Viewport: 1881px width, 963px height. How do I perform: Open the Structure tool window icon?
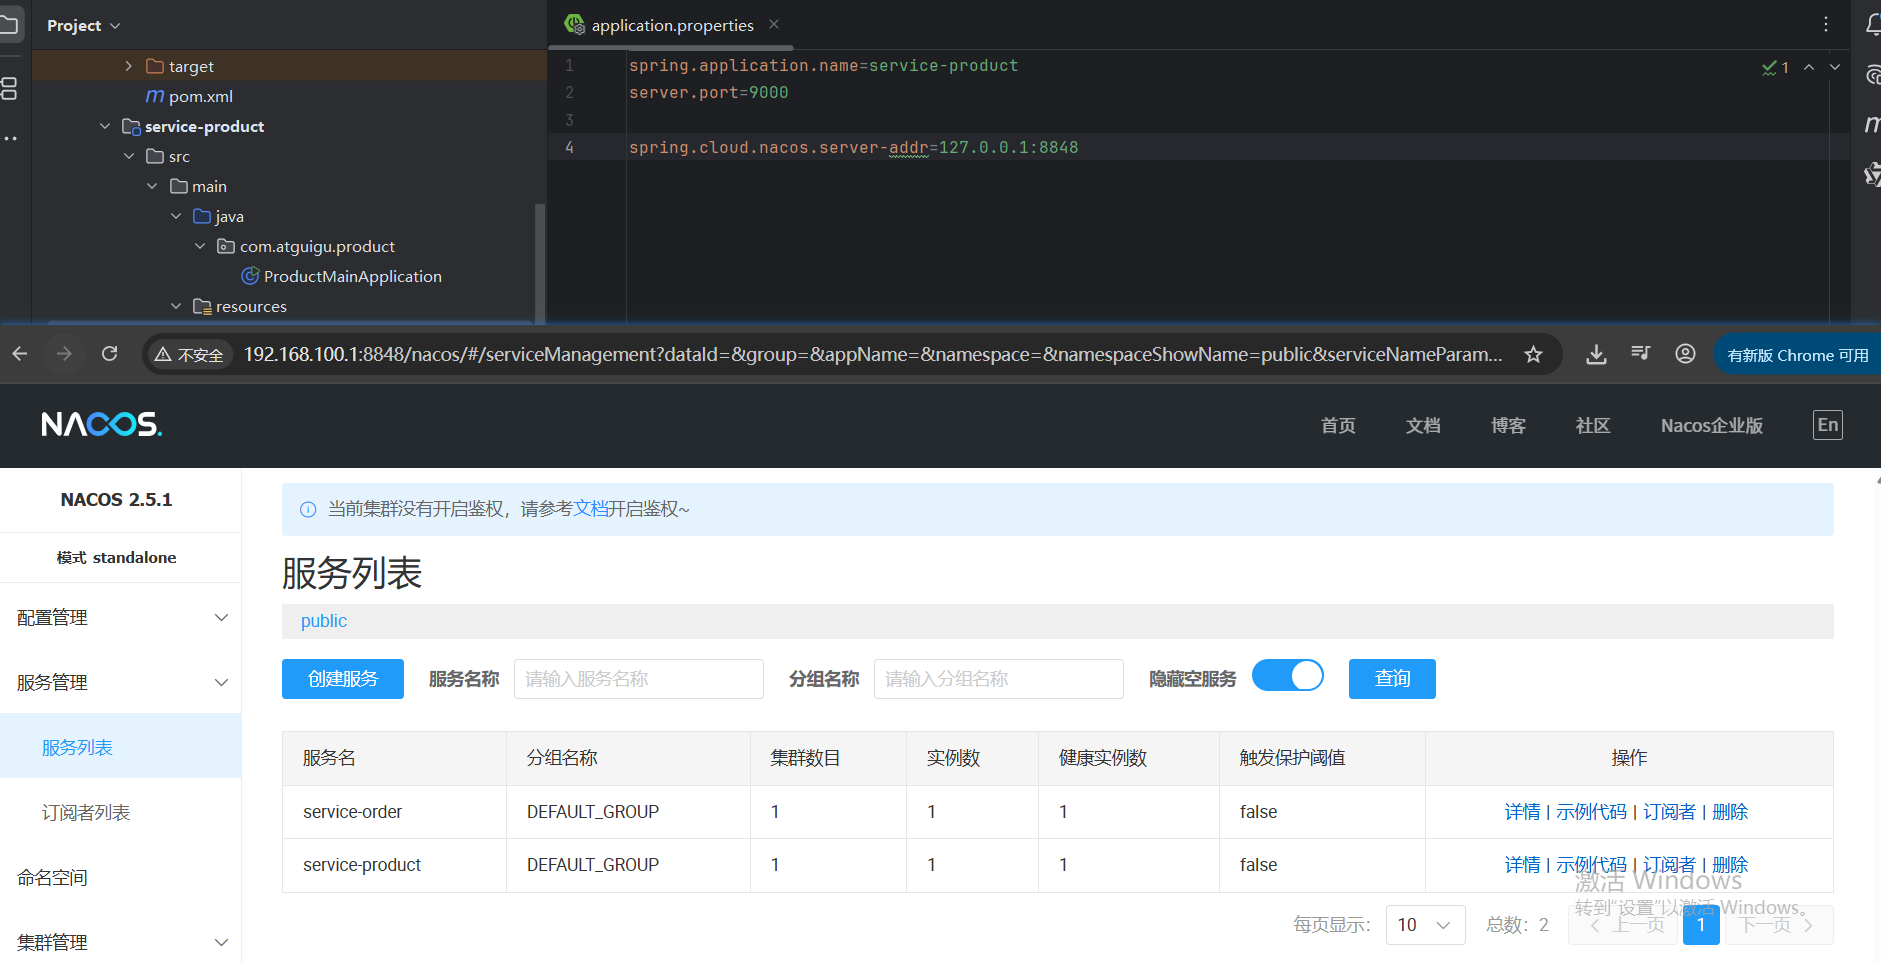(9, 89)
